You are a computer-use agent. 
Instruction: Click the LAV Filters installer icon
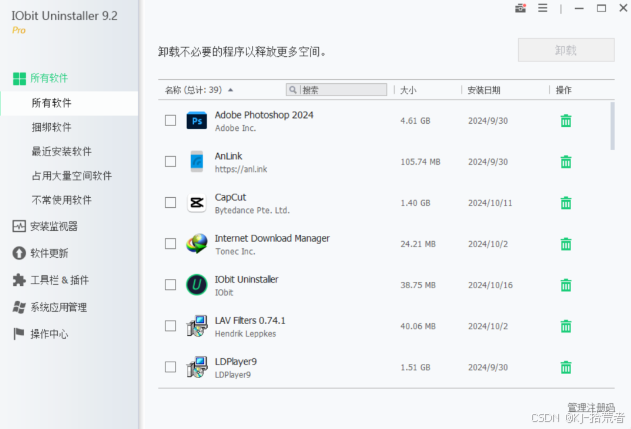[197, 326]
